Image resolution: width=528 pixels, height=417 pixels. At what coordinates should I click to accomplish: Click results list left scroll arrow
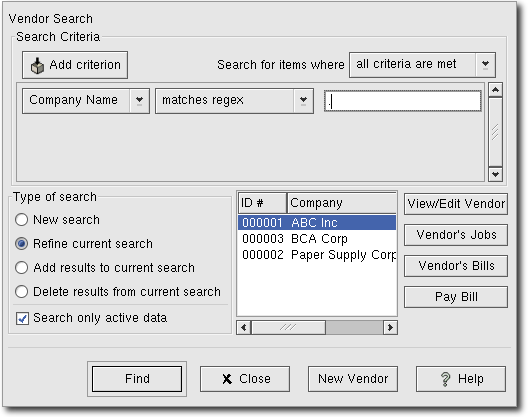(244, 327)
